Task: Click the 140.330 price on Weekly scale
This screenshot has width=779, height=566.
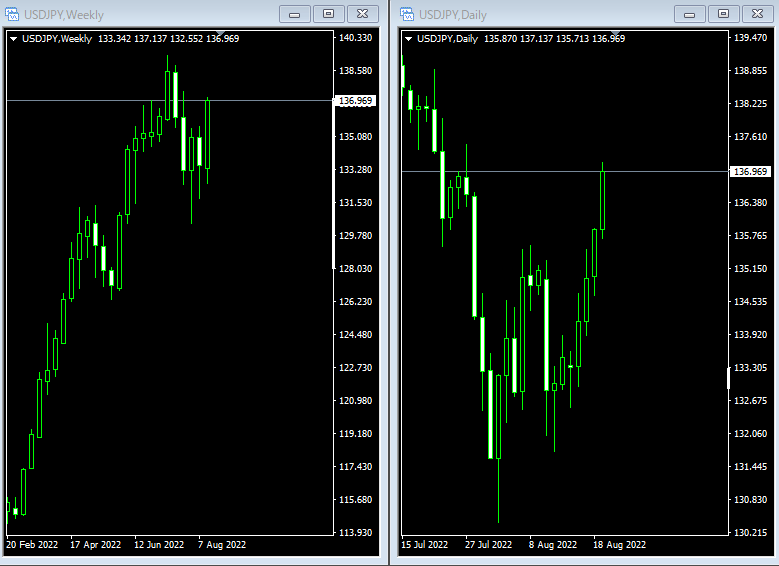Action: 355,38
